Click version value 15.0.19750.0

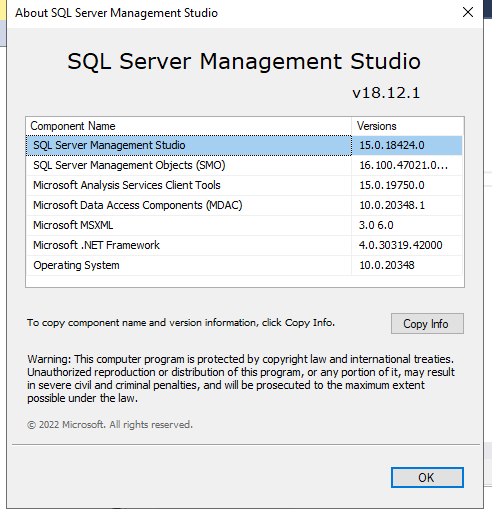(392, 185)
